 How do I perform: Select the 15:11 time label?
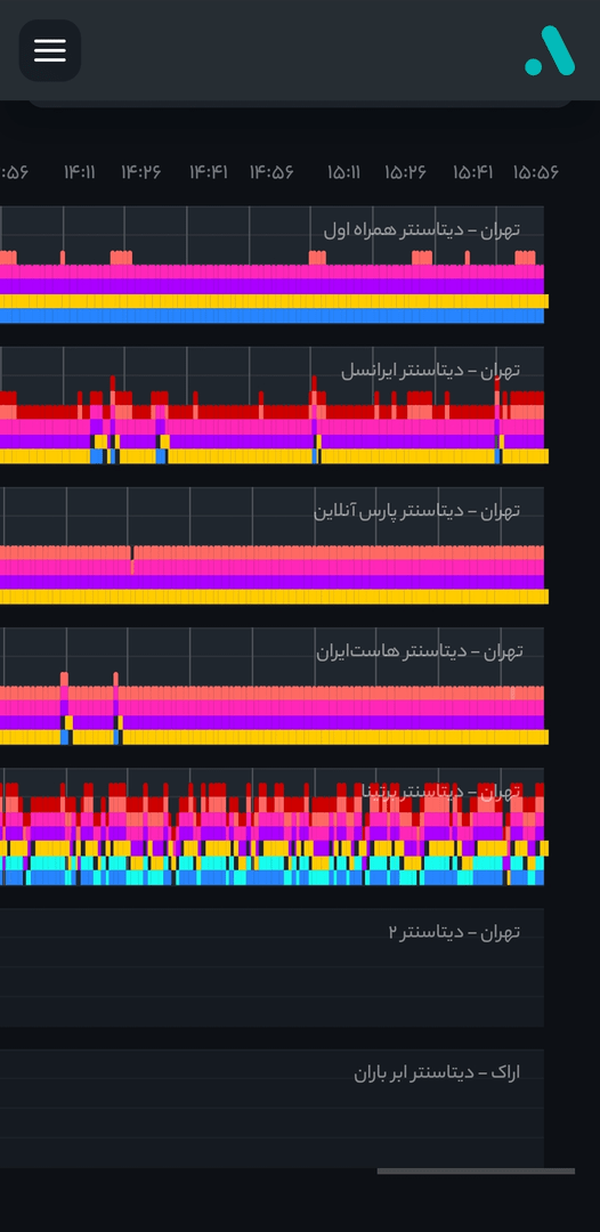tap(343, 172)
